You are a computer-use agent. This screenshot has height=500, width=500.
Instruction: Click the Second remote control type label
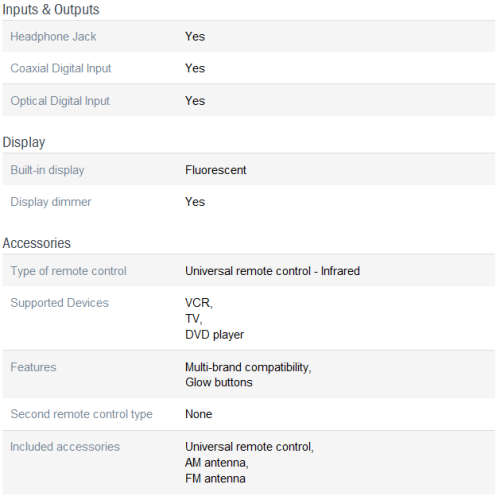tap(81, 414)
